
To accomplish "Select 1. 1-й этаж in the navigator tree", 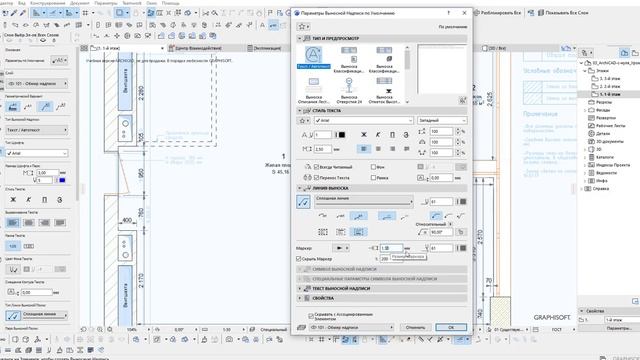I will (610, 94).
